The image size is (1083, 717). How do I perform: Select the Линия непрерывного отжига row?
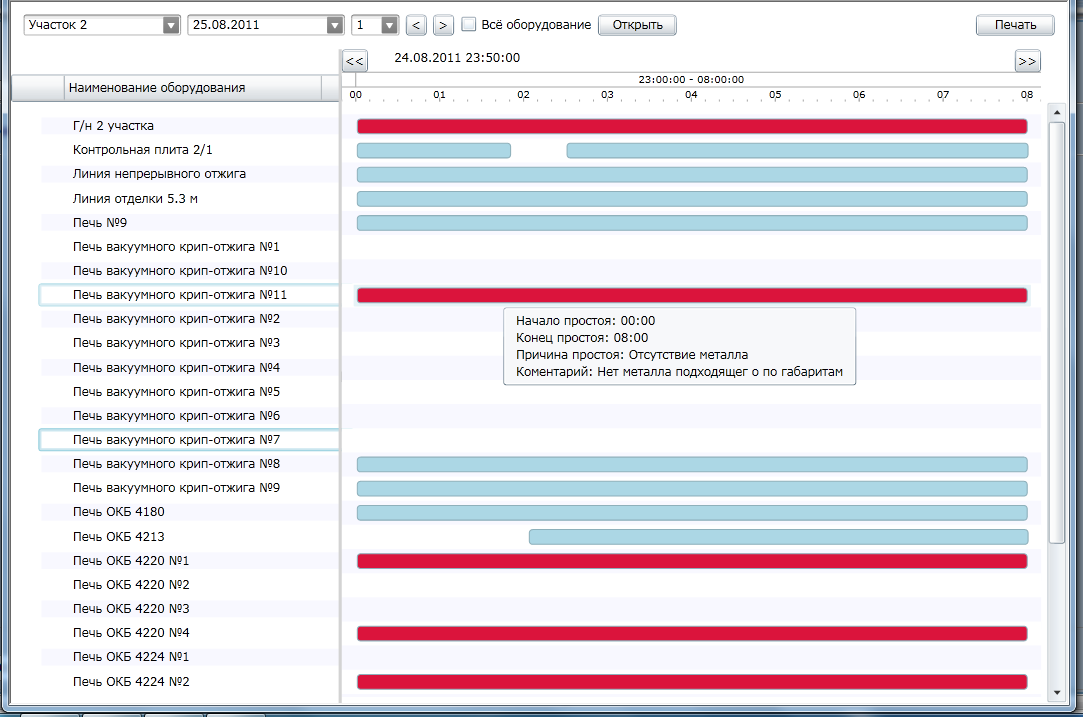pos(159,174)
